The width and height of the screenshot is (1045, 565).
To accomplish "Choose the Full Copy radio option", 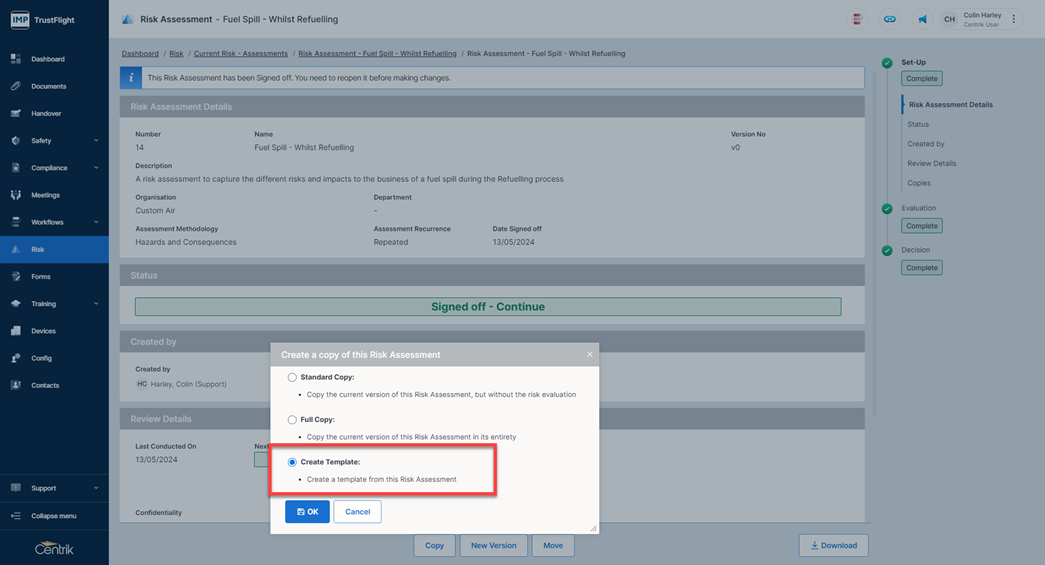I will click(292, 420).
